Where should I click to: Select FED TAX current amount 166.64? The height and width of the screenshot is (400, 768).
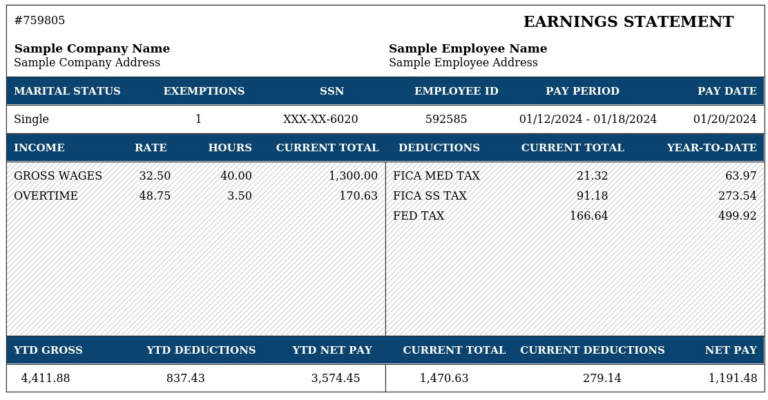[589, 216]
